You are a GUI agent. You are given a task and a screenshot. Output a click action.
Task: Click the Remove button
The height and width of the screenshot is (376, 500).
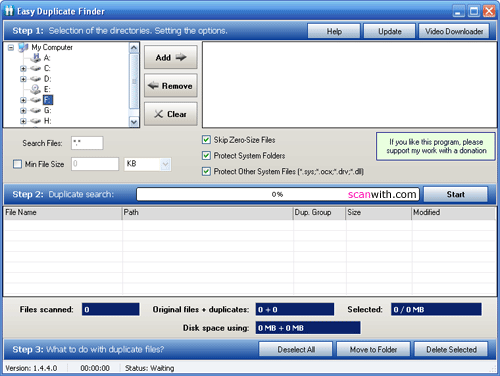click(x=171, y=86)
